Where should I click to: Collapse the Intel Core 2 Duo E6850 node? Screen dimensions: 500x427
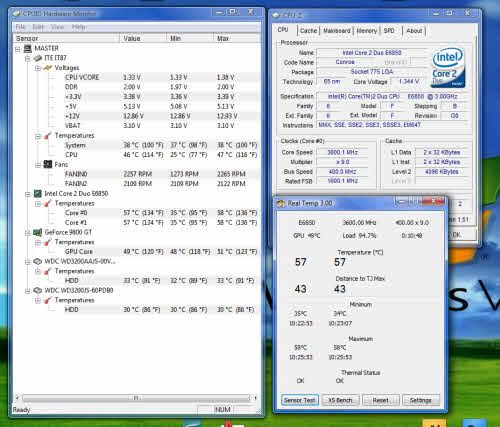point(28,194)
